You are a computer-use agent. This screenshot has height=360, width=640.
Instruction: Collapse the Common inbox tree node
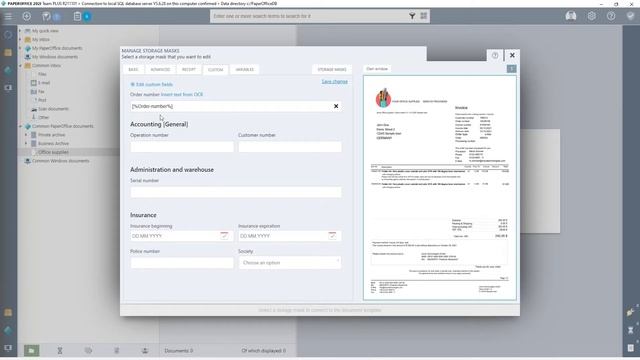(20, 66)
